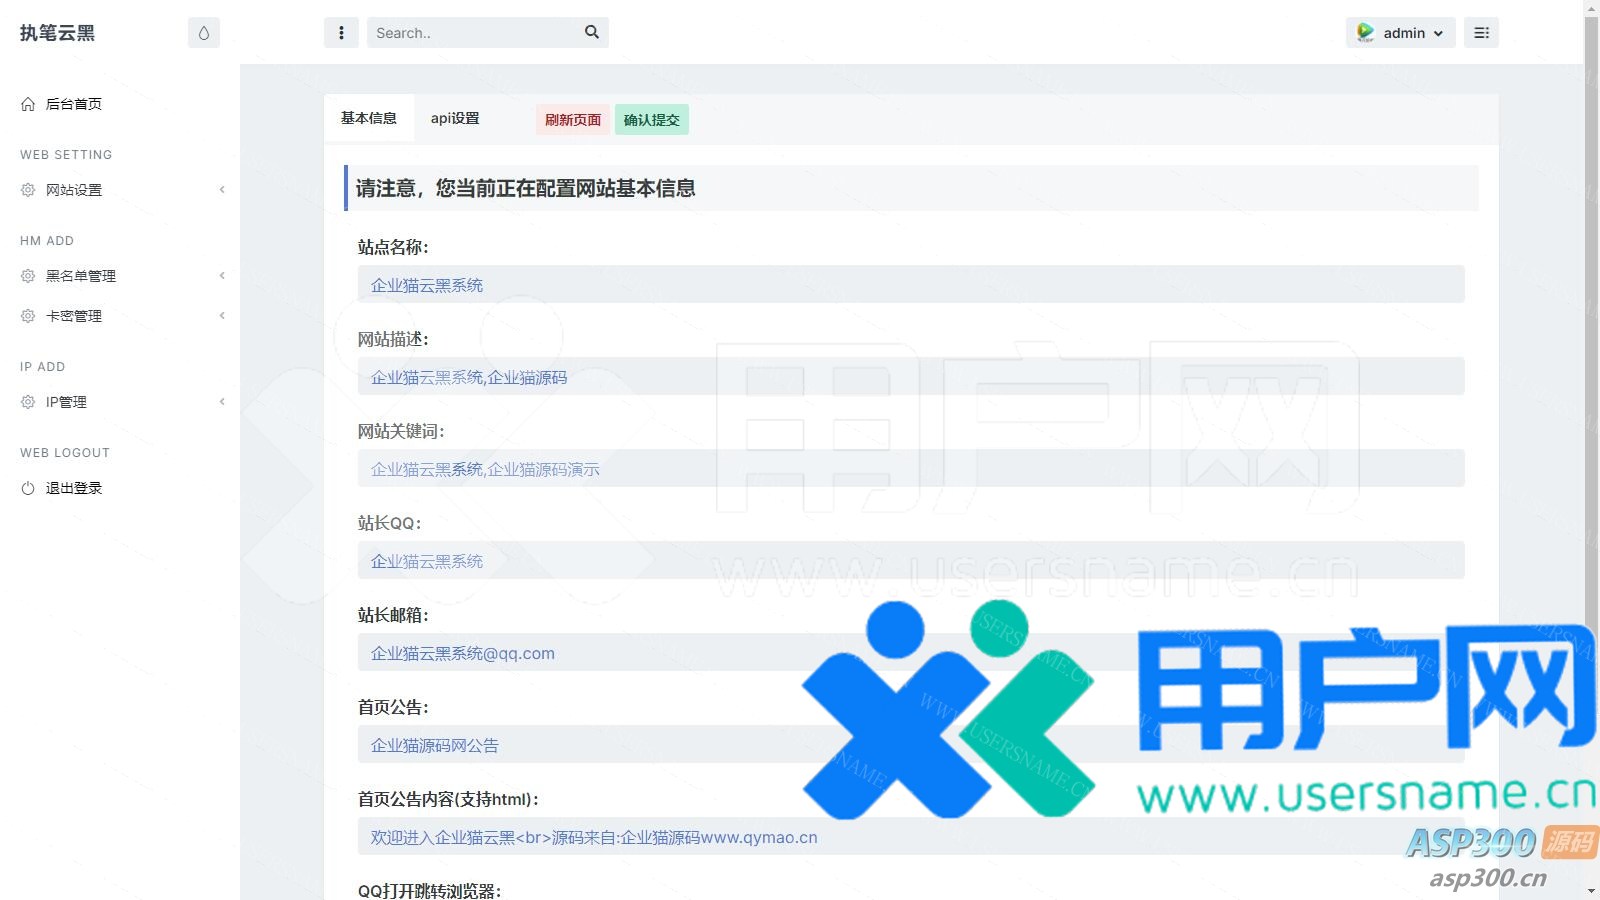Focus the 站长邮箱 text field
The height and width of the screenshot is (900, 1600).
[x=600, y=653]
